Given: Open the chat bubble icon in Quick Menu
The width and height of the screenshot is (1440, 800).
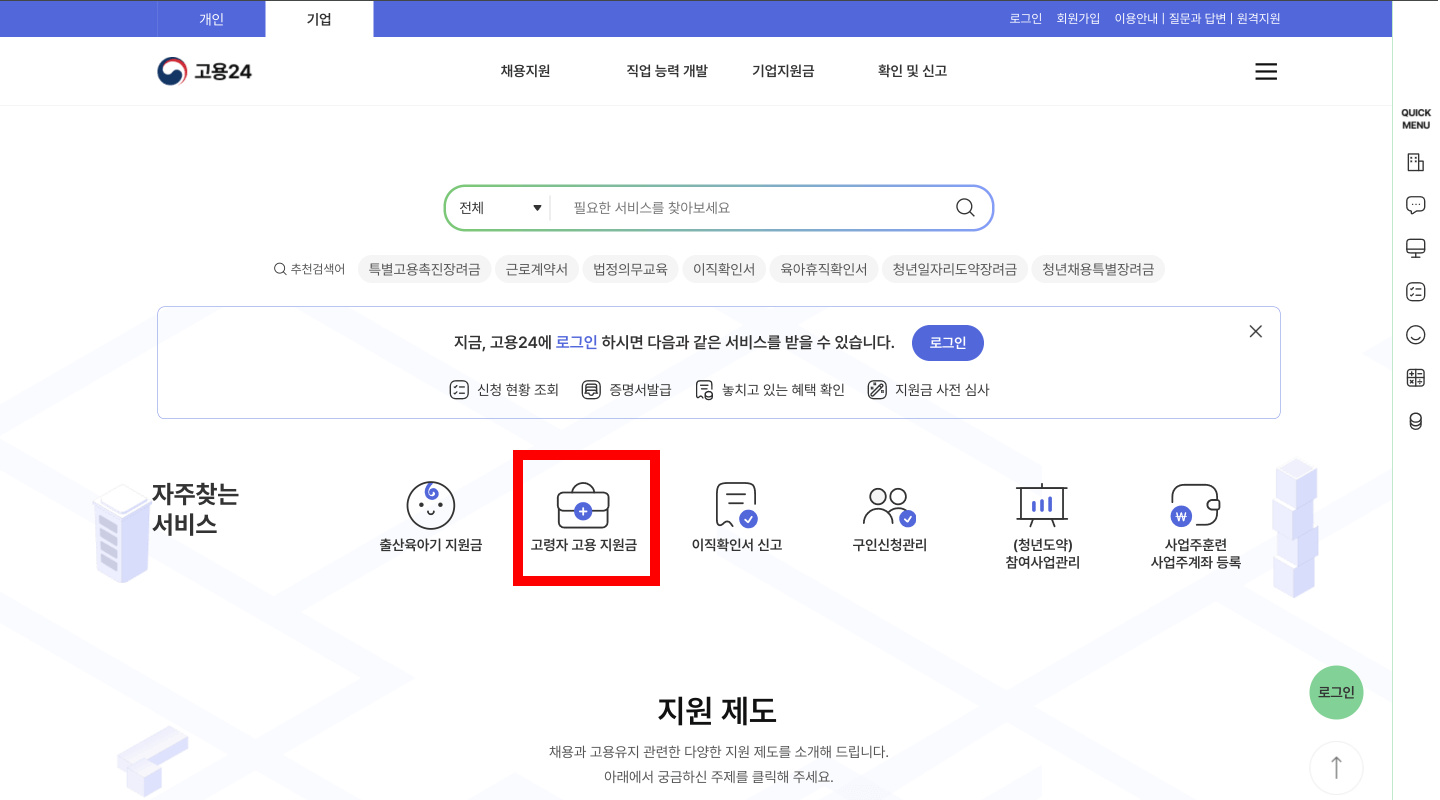Looking at the screenshot, I should [1415, 204].
